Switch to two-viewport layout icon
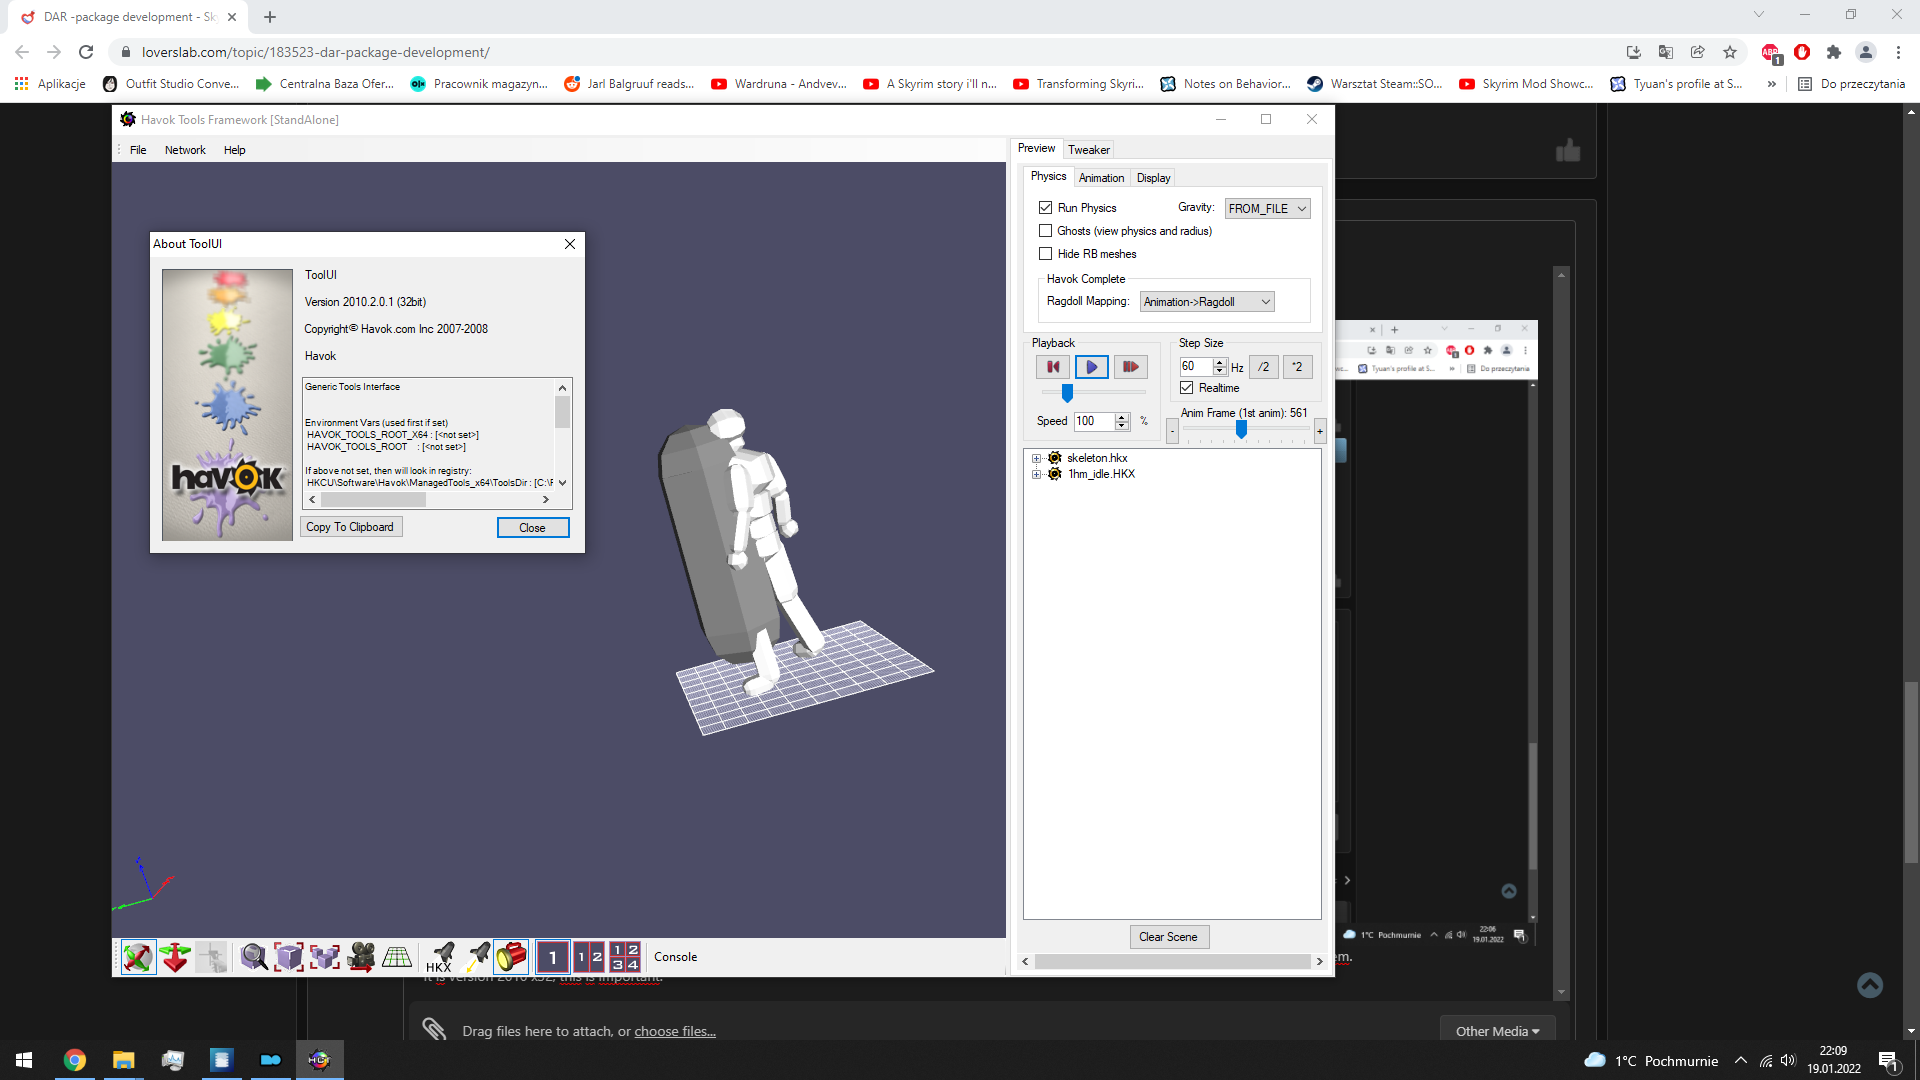This screenshot has height=1080, width=1920. coord(589,957)
